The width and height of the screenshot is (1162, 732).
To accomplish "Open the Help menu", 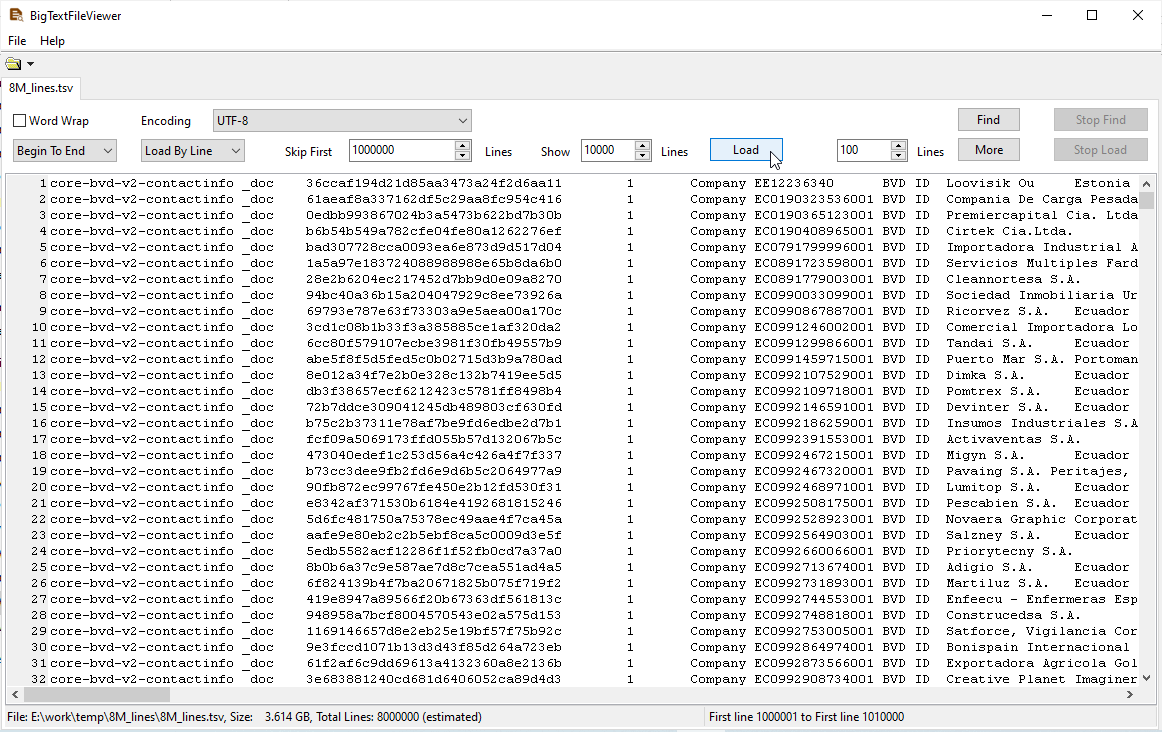I will (52, 41).
